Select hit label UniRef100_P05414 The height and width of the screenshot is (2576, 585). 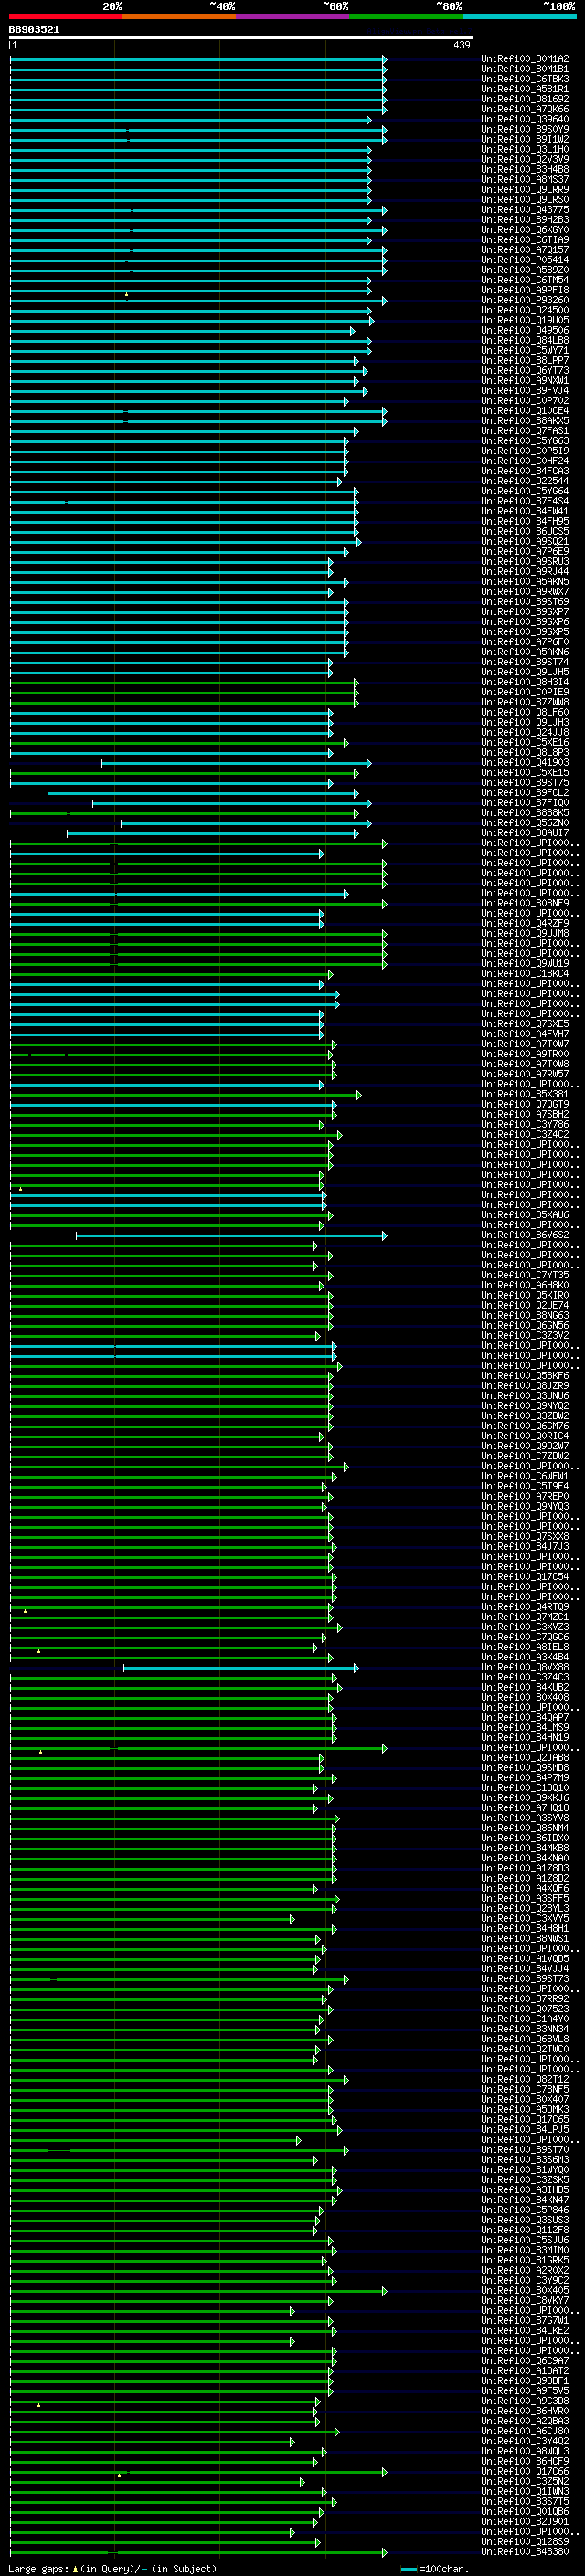pos(525,260)
